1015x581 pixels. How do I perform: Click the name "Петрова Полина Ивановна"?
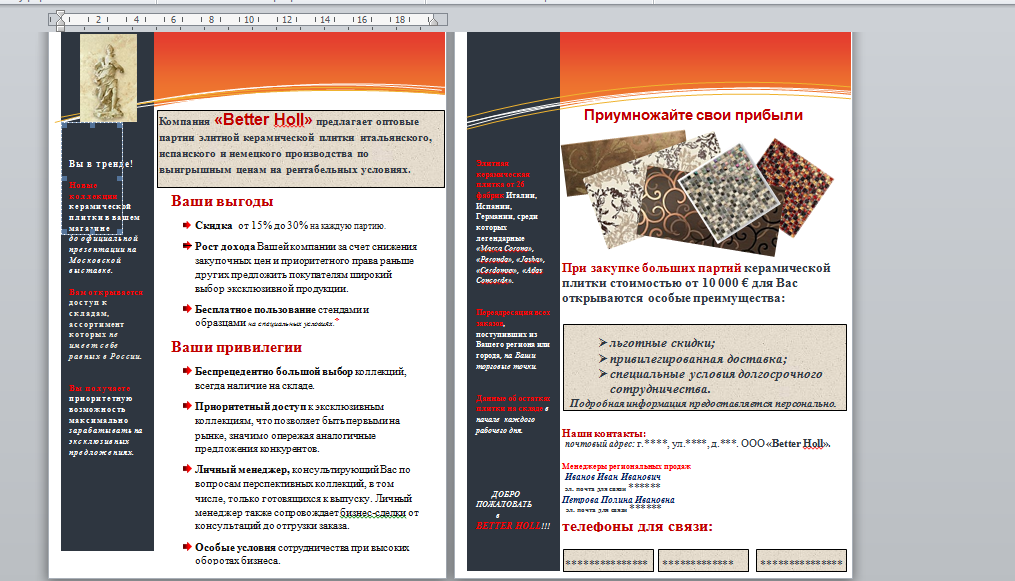(x=618, y=499)
